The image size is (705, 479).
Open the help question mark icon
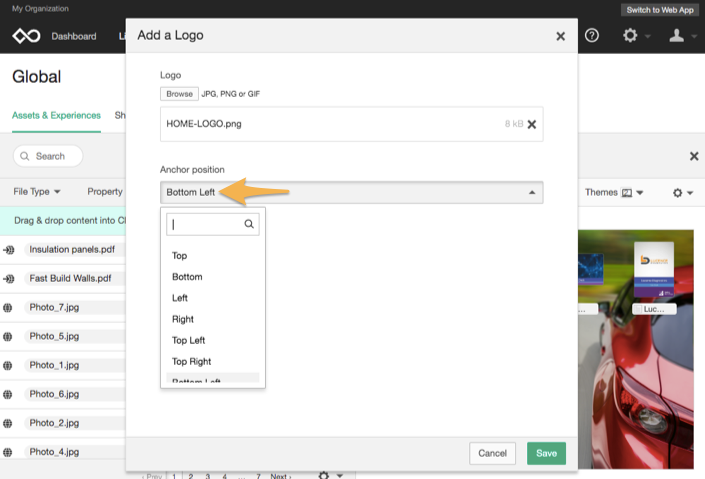coord(592,35)
